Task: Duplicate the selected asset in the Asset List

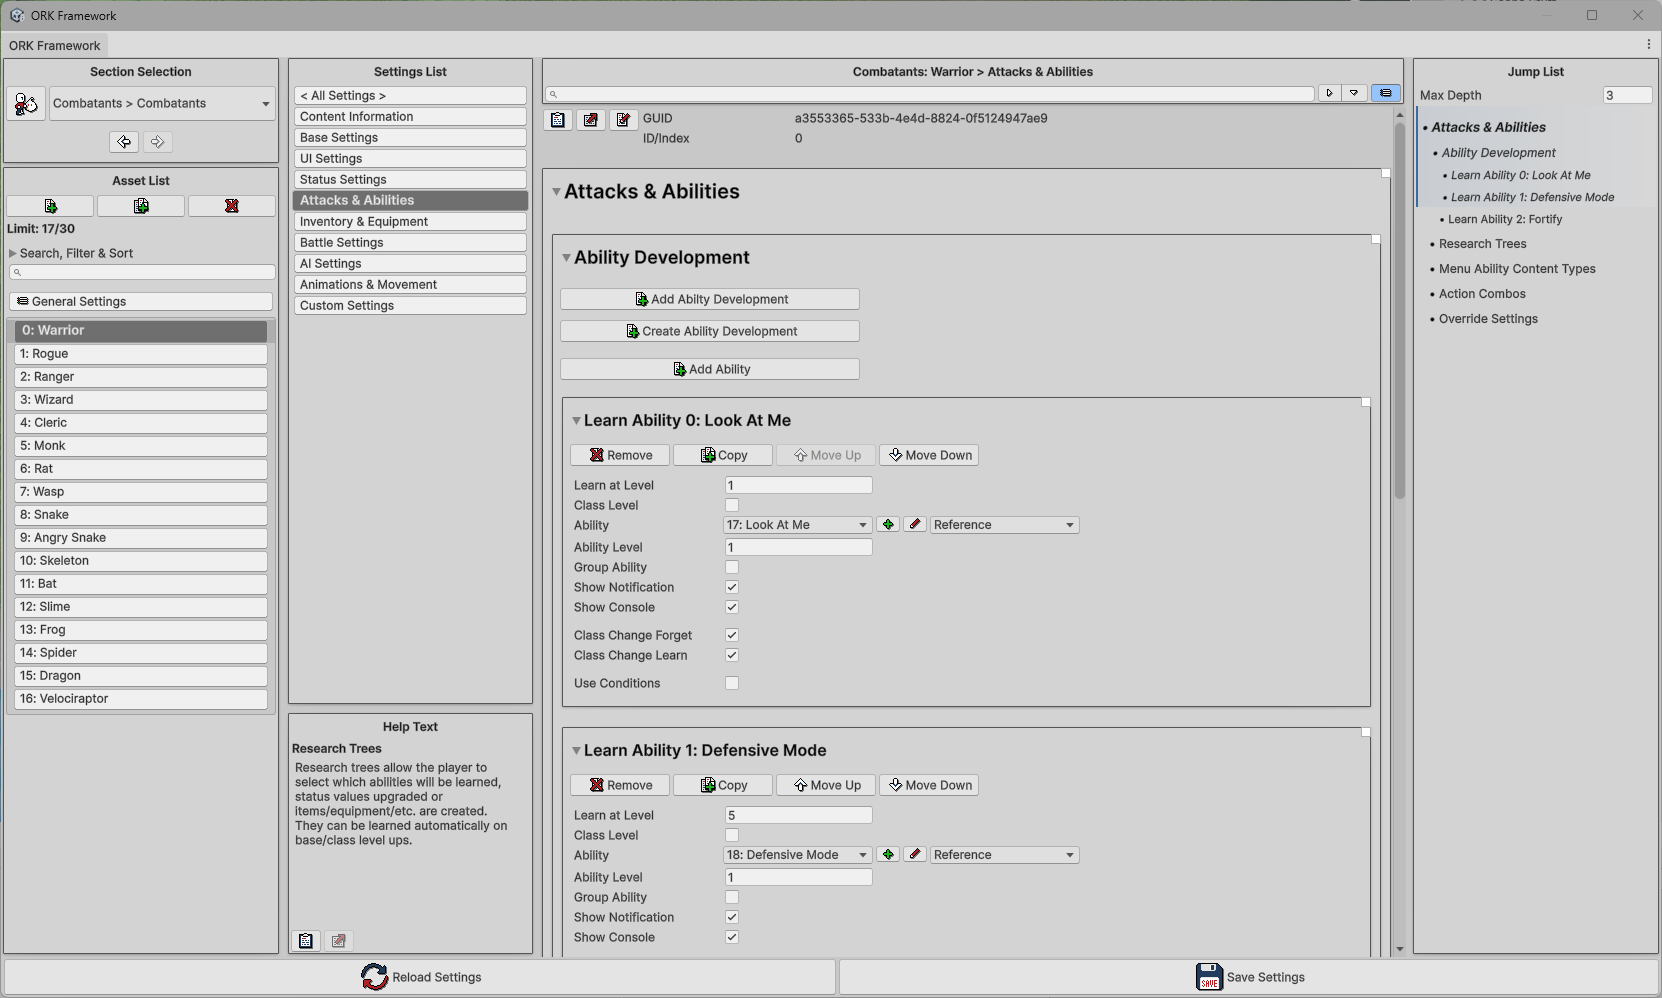Action: coord(141,206)
